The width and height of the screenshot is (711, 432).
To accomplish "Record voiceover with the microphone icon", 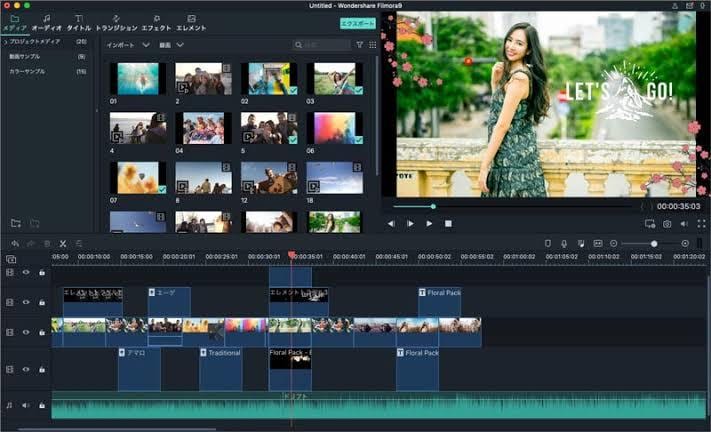I will [564, 243].
